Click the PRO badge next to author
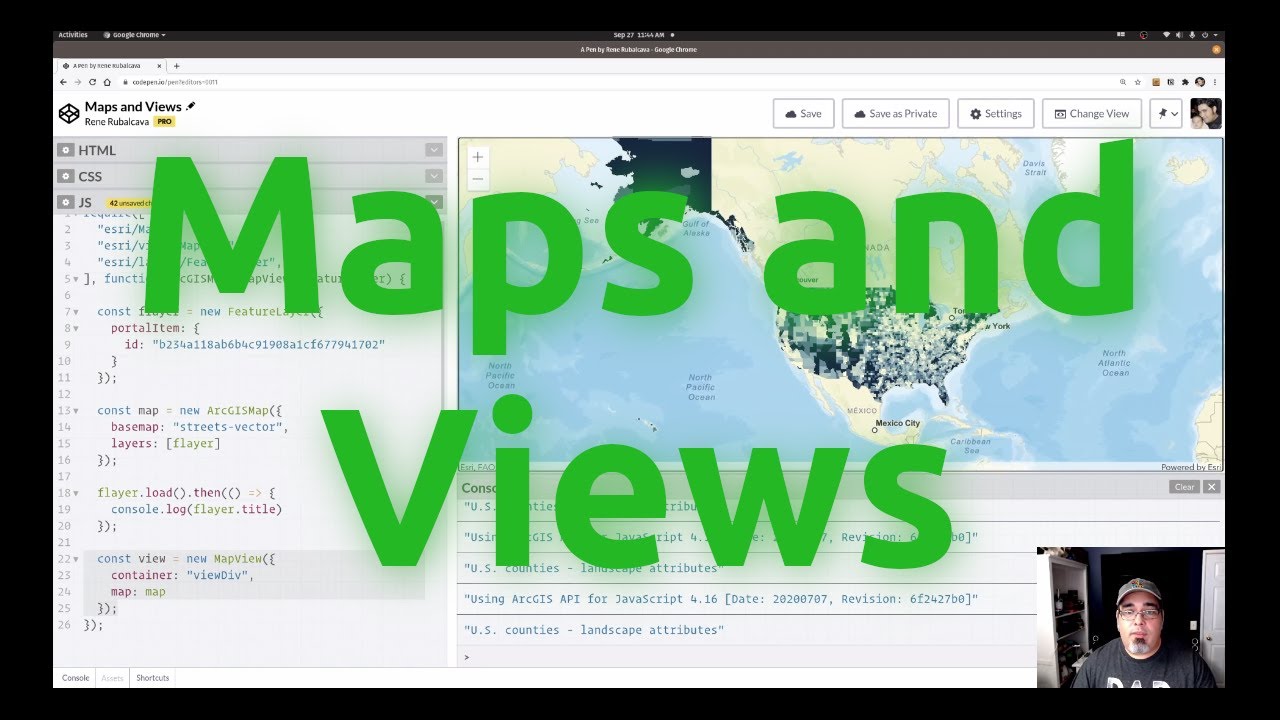Viewport: 1280px width, 720px height. (164, 121)
